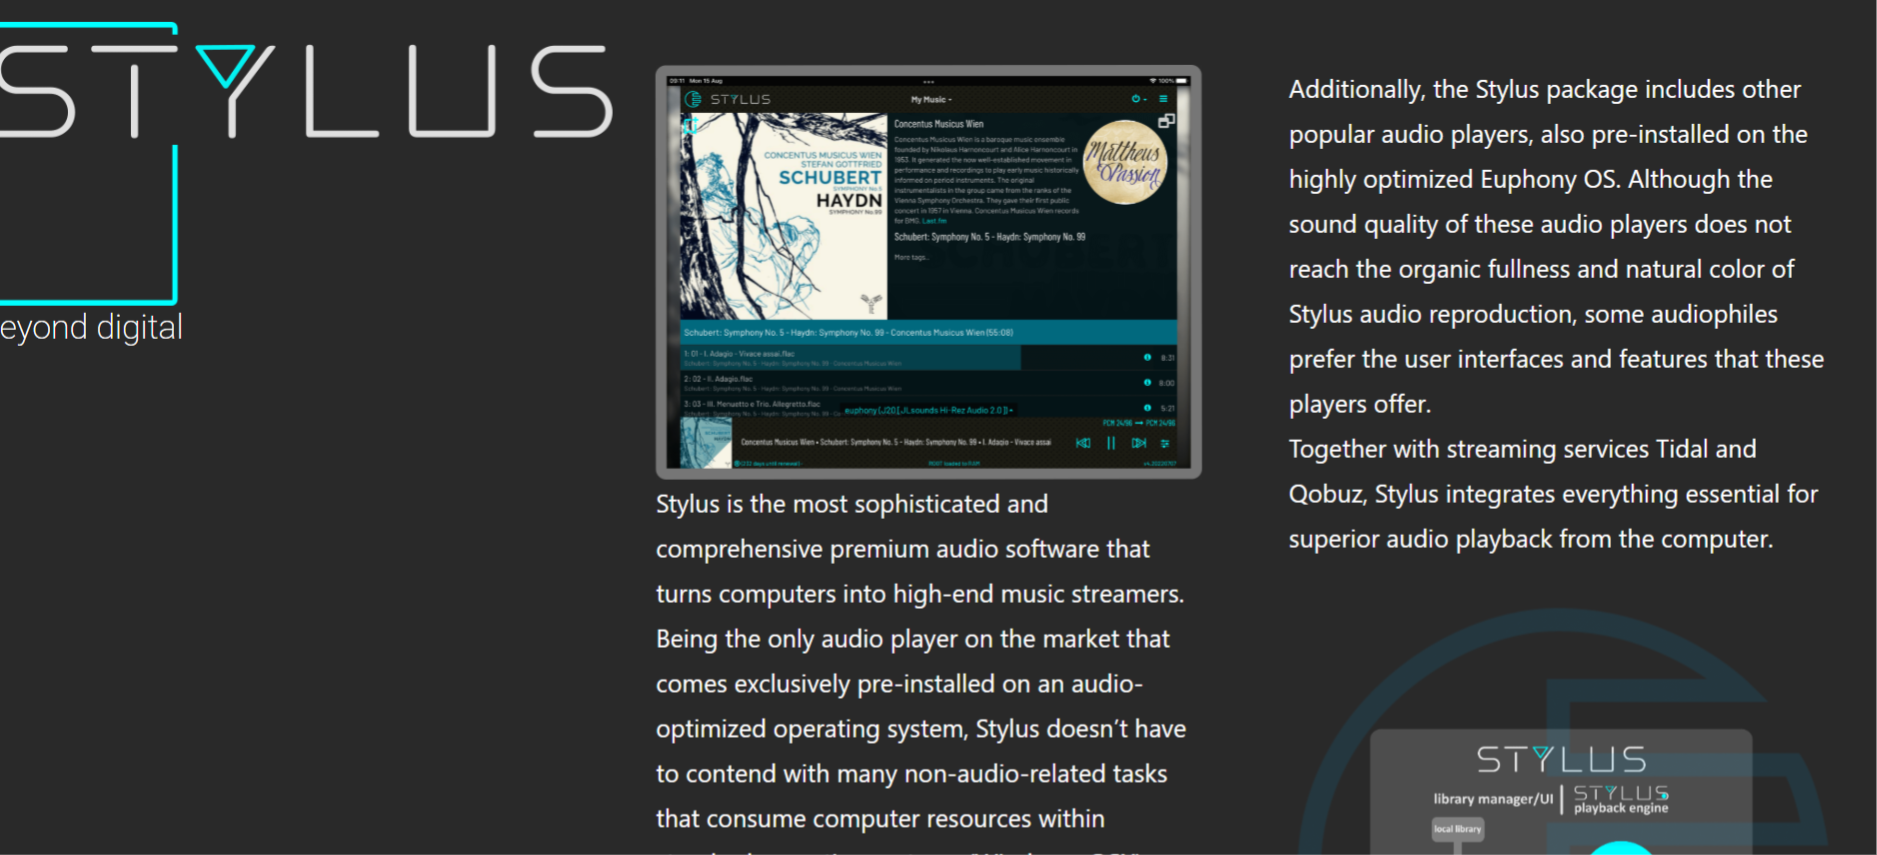
Task: Select the Concentus Musicus Wien artist heading
Action: (938, 124)
